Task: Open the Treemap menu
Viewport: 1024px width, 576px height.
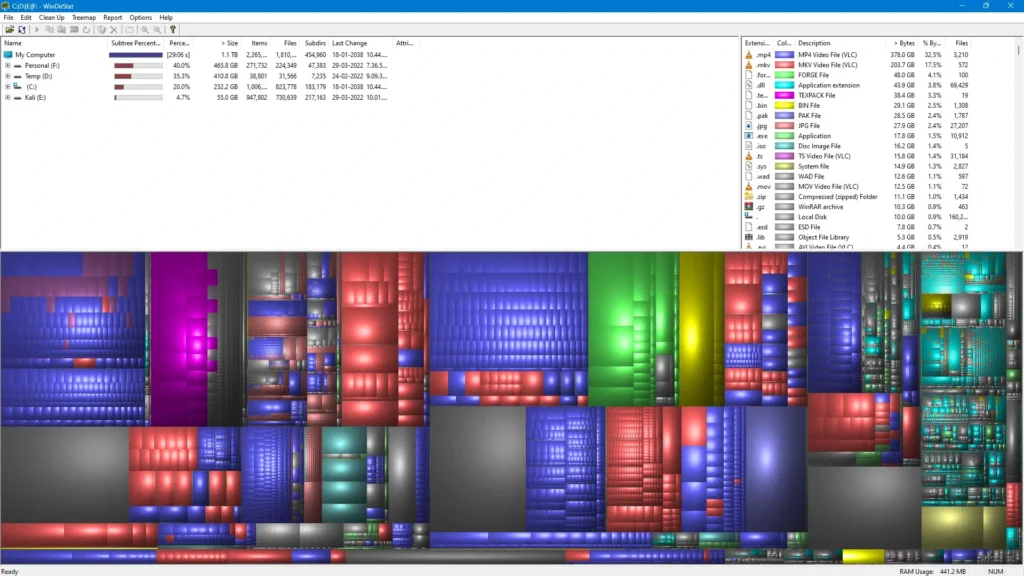Action: click(x=84, y=17)
